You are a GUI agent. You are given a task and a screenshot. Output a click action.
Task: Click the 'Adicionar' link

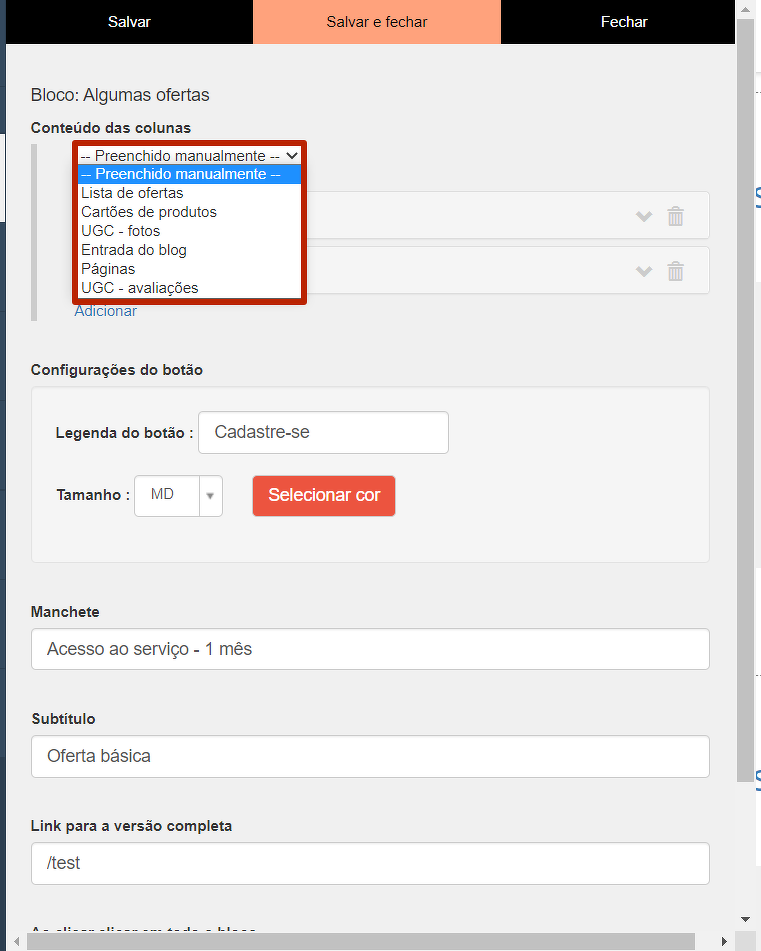click(105, 311)
